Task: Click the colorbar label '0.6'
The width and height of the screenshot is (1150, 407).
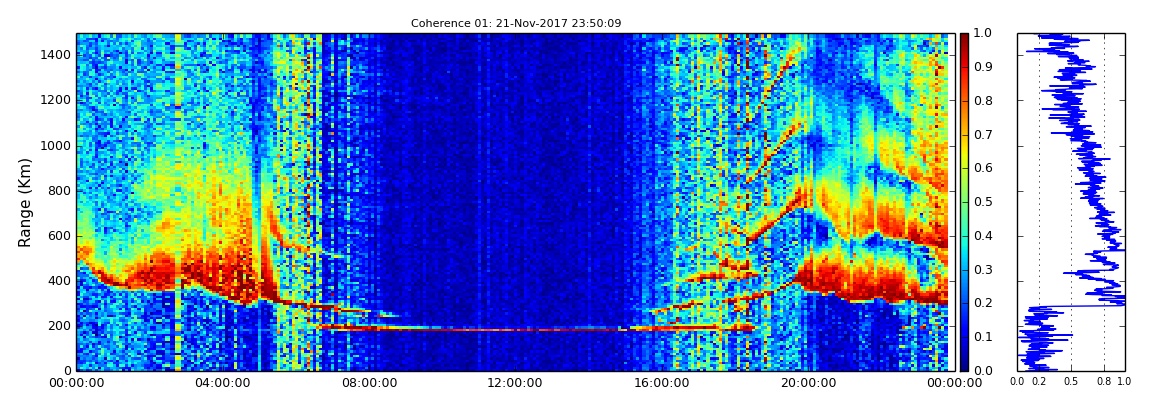Action: pos(981,168)
